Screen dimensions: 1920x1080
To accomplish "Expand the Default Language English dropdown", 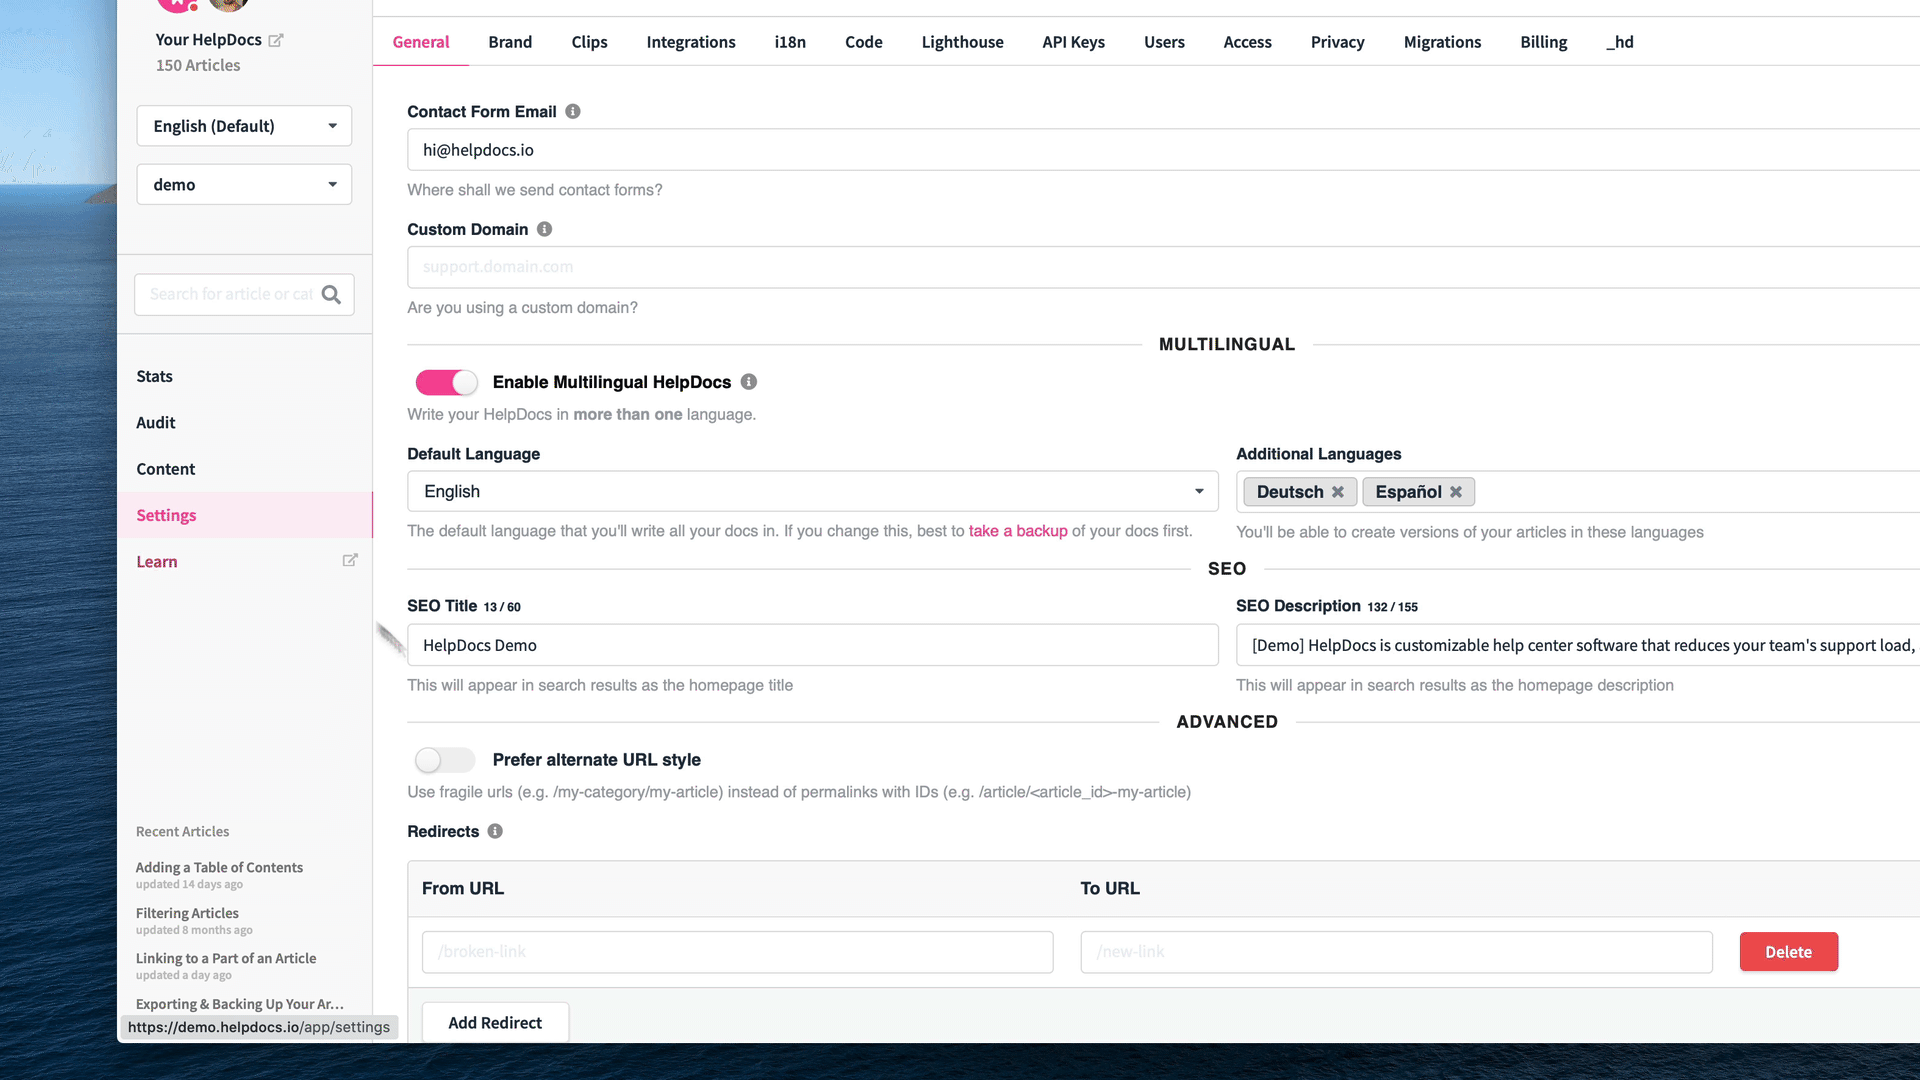I will tap(813, 491).
